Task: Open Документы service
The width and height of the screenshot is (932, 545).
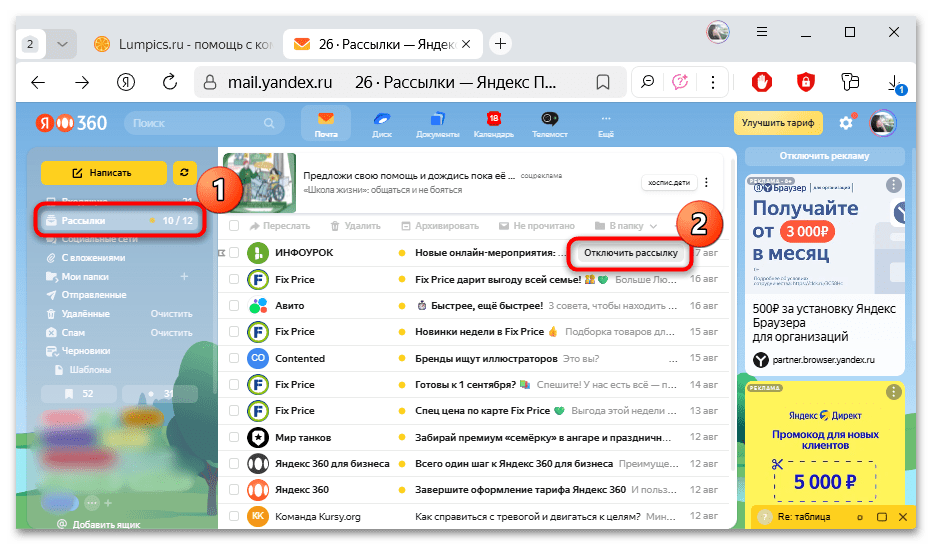Action: (x=437, y=124)
